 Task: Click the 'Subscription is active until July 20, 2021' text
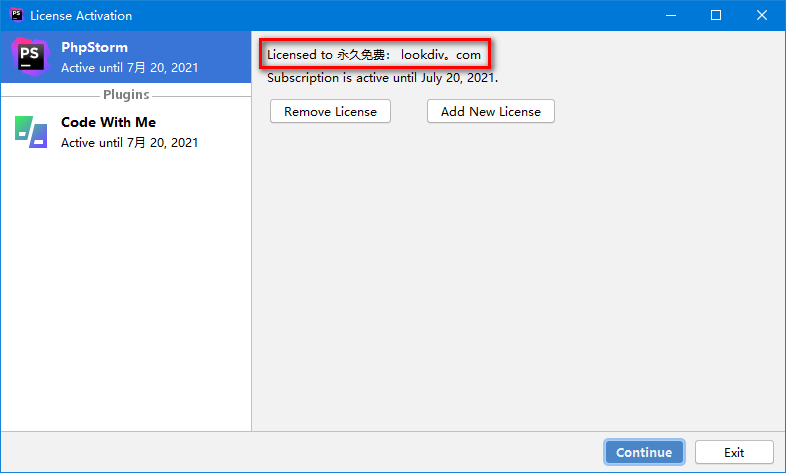(x=382, y=78)
